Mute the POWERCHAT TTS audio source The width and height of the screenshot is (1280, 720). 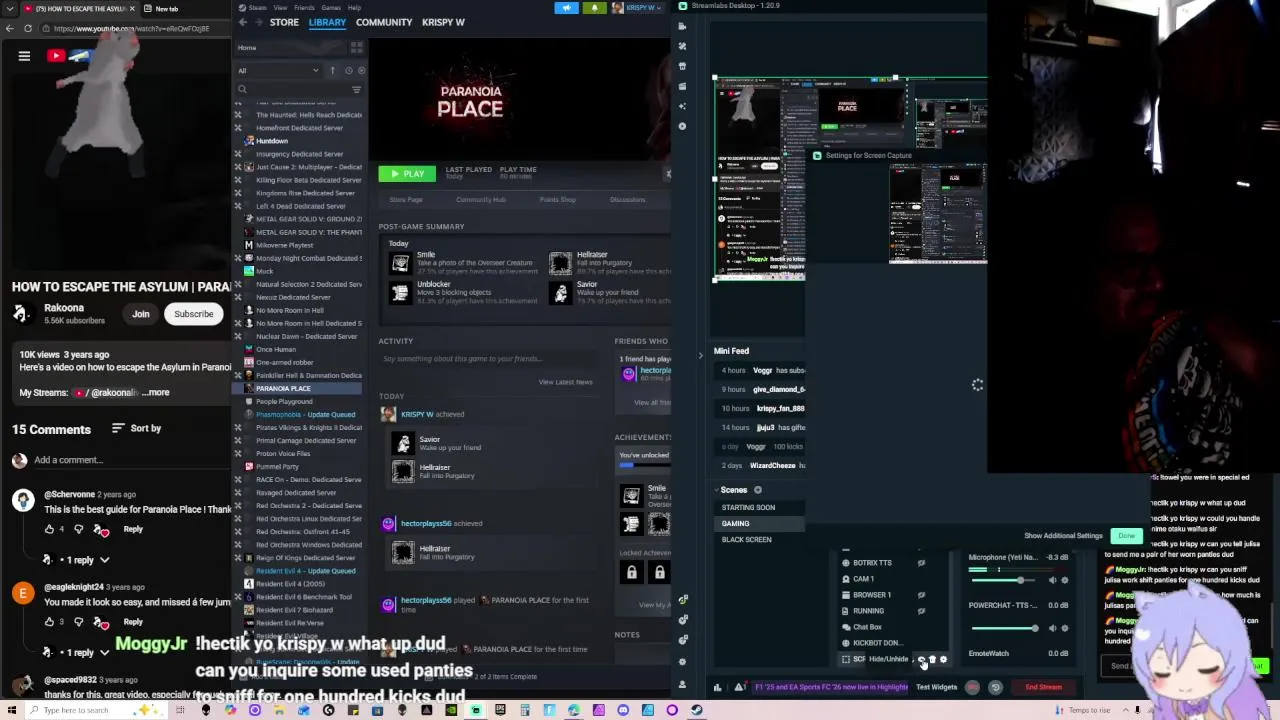(x=1052, y=628)
